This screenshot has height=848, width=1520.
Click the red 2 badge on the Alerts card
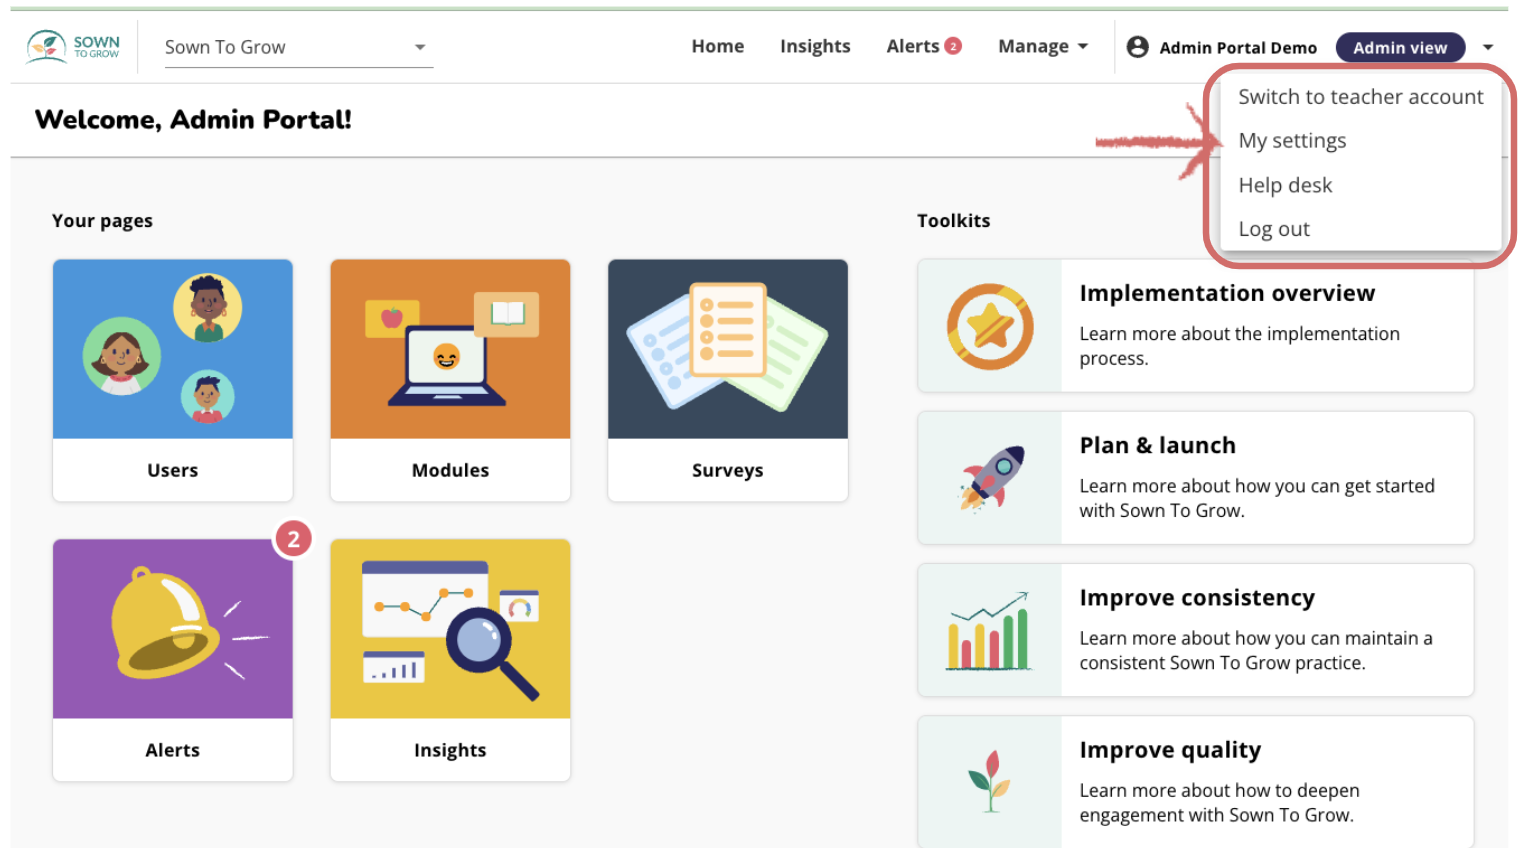293,540
